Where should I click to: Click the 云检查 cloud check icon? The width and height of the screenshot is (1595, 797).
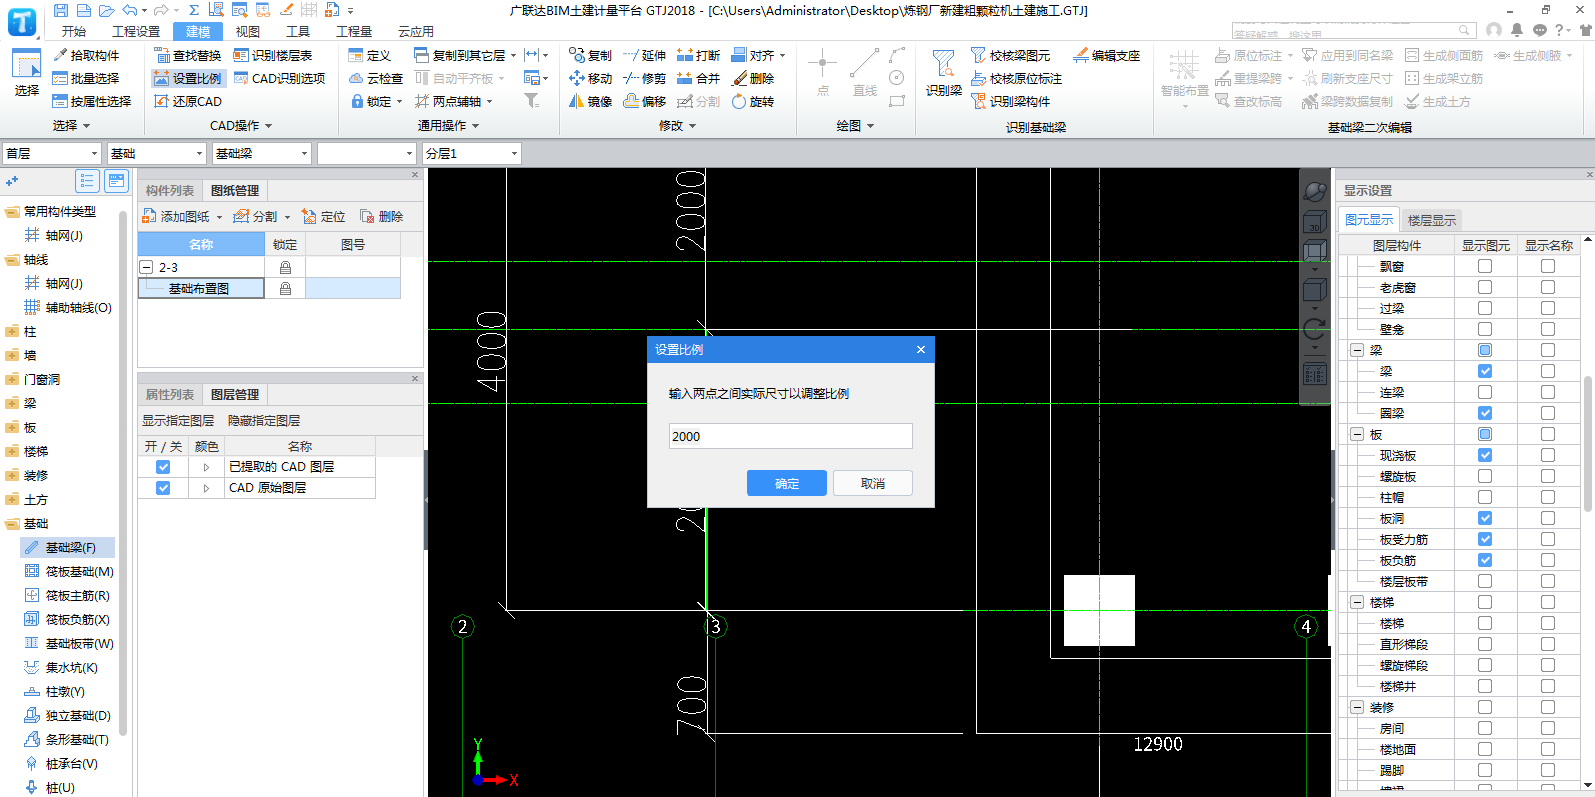point(376,78)
